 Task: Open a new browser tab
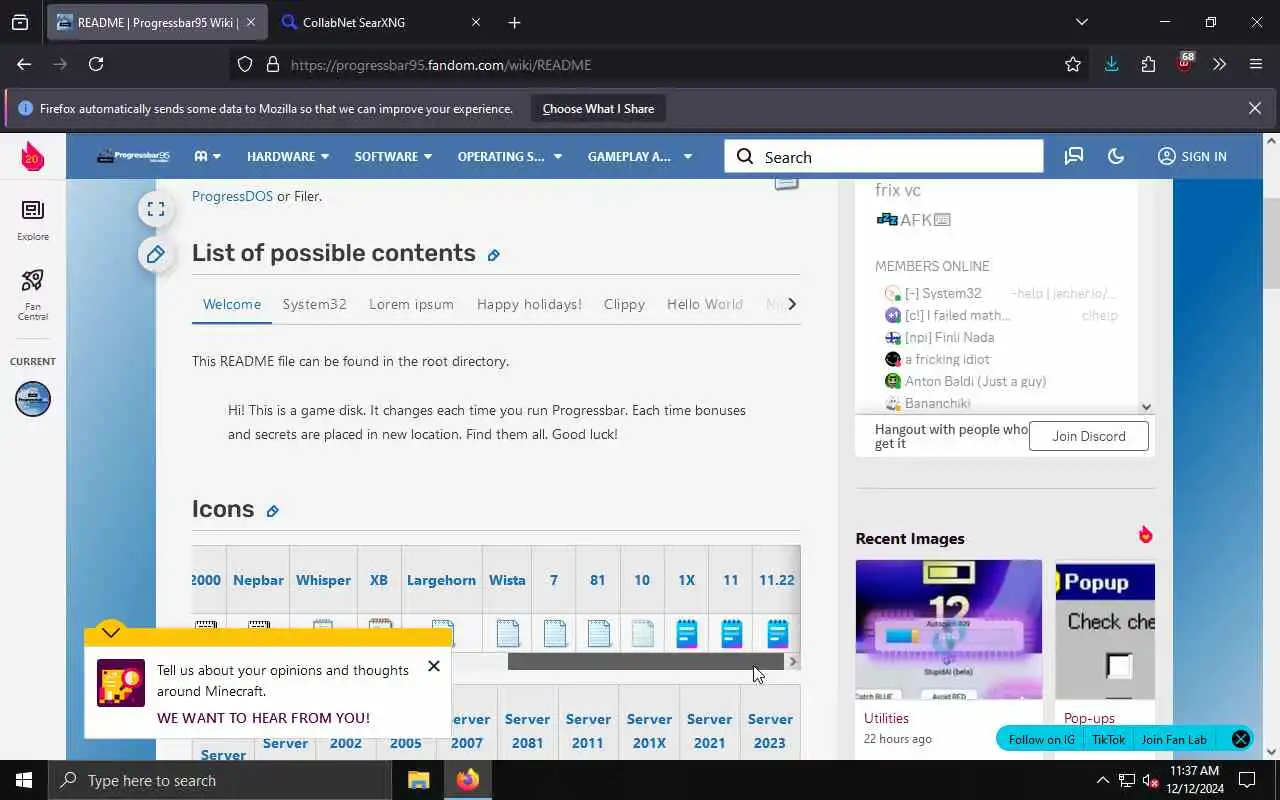(514, 22)
